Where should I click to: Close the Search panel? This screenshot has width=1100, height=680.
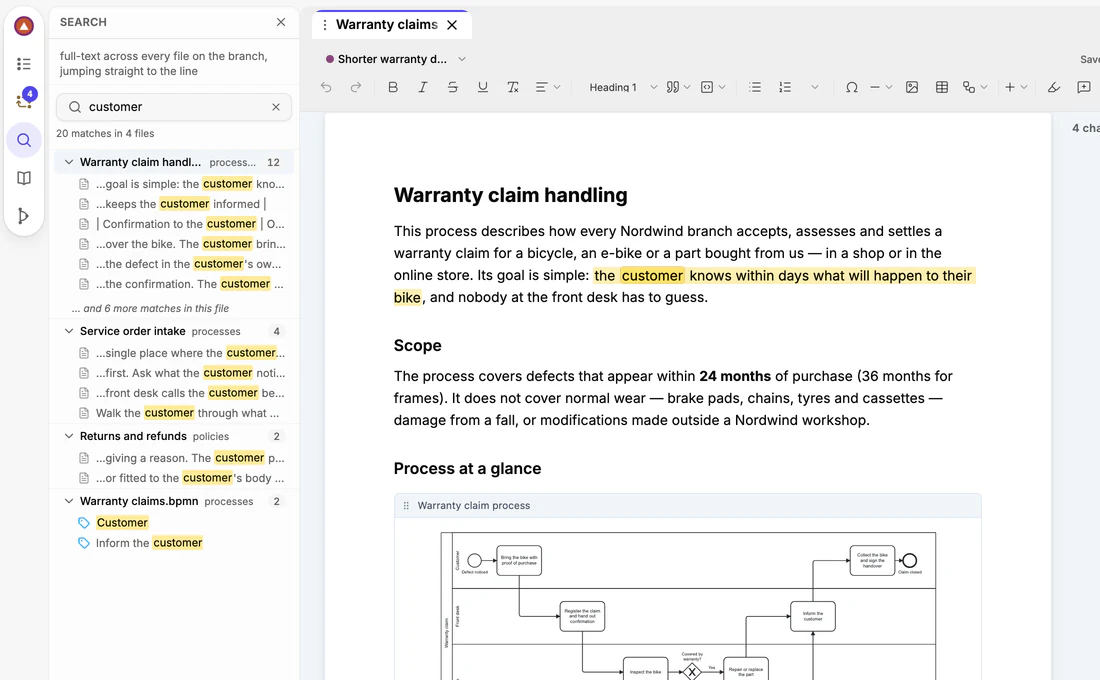click(281, 22)
